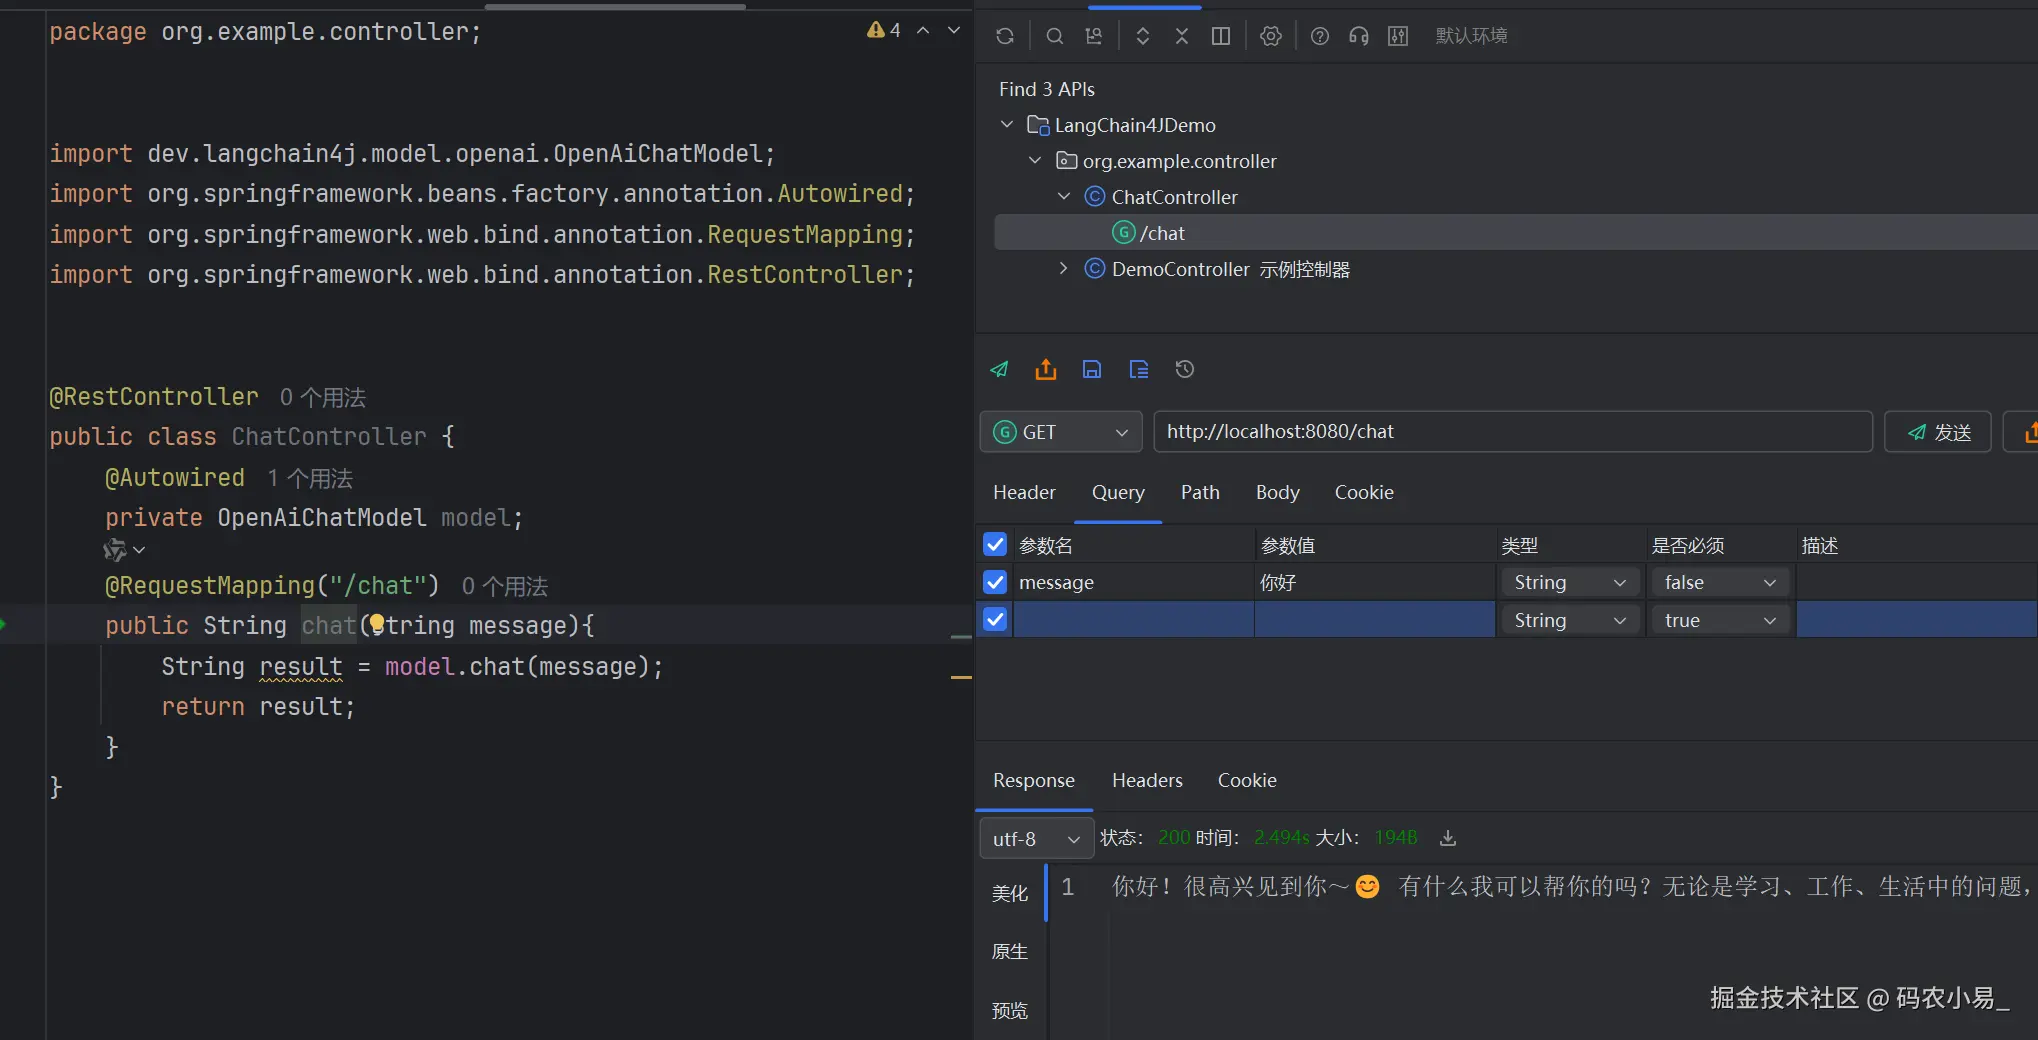Click the save request icon
The width and height of the screenshot is (2038, 1040).
[1092, 370]
